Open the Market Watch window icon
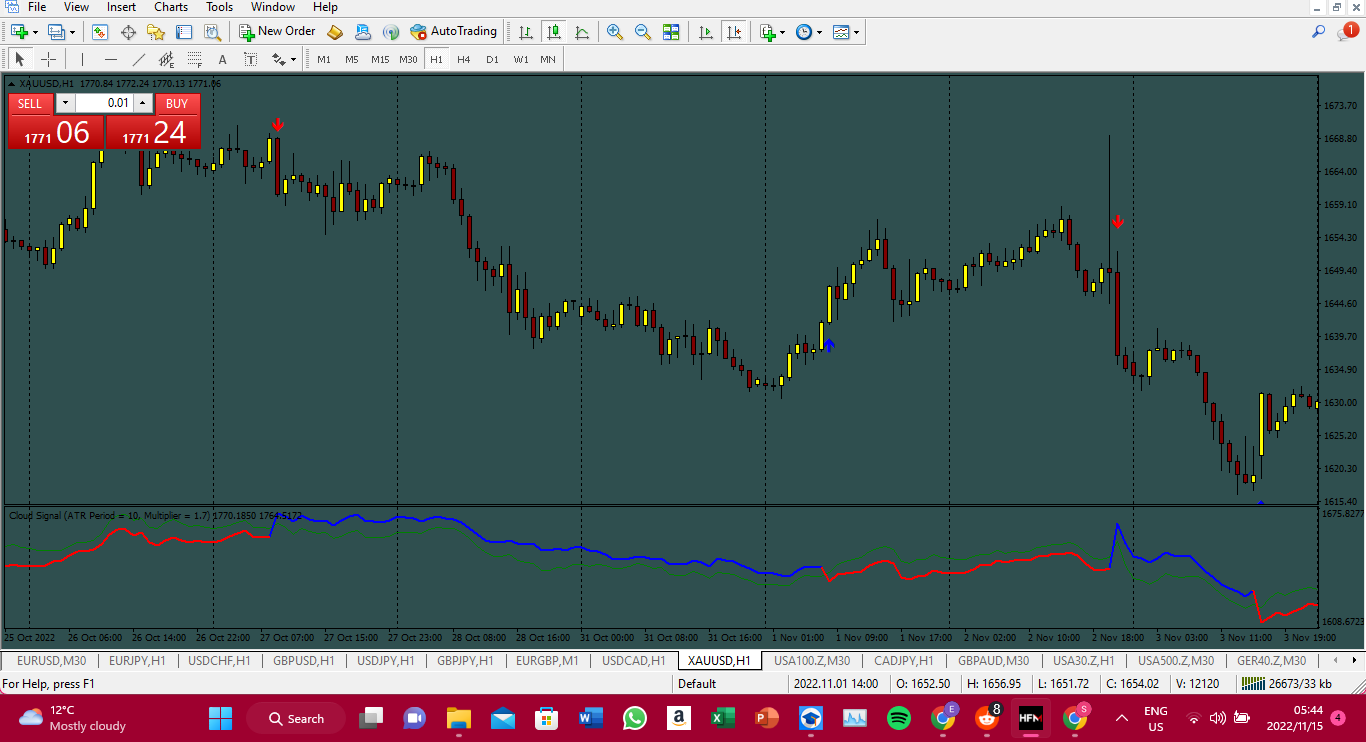The image size is (1366, 742). click(x=100, y=32)
